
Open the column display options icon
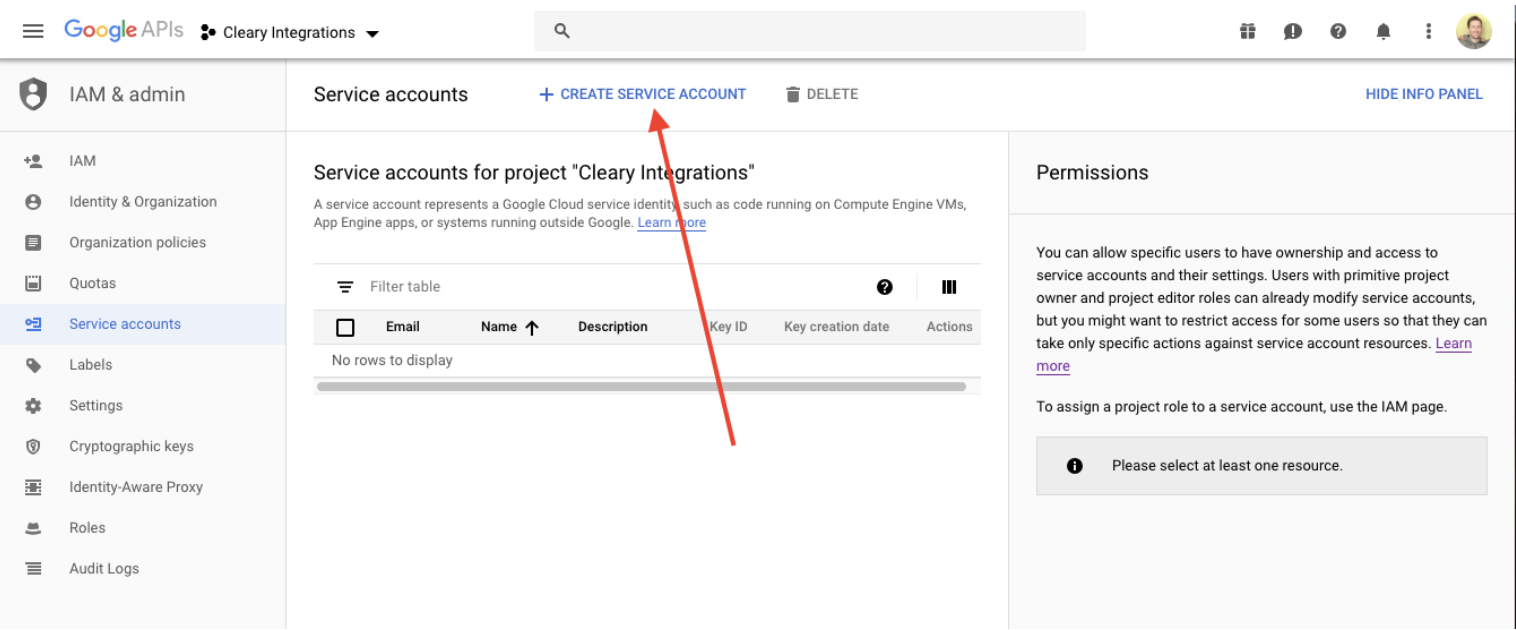[949, 287]
